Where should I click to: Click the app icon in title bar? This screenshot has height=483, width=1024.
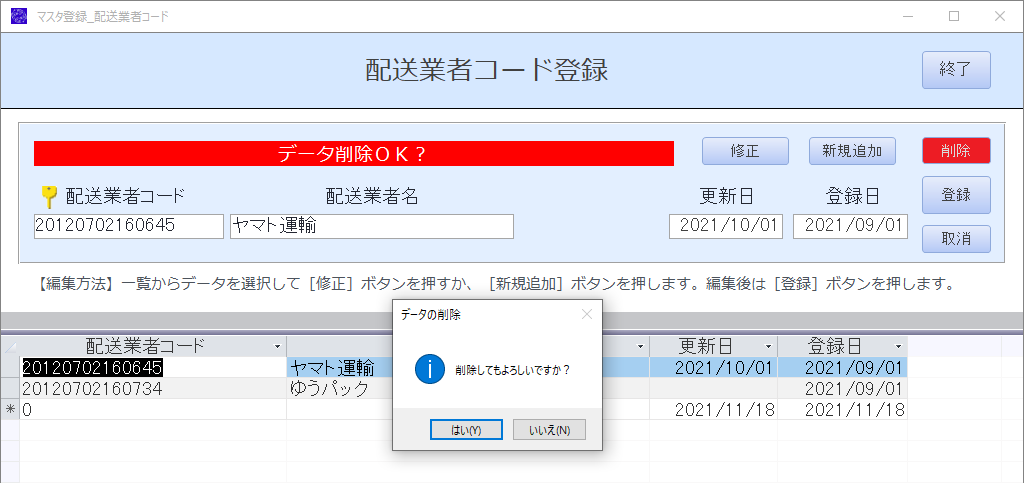[x=19, y=16]
